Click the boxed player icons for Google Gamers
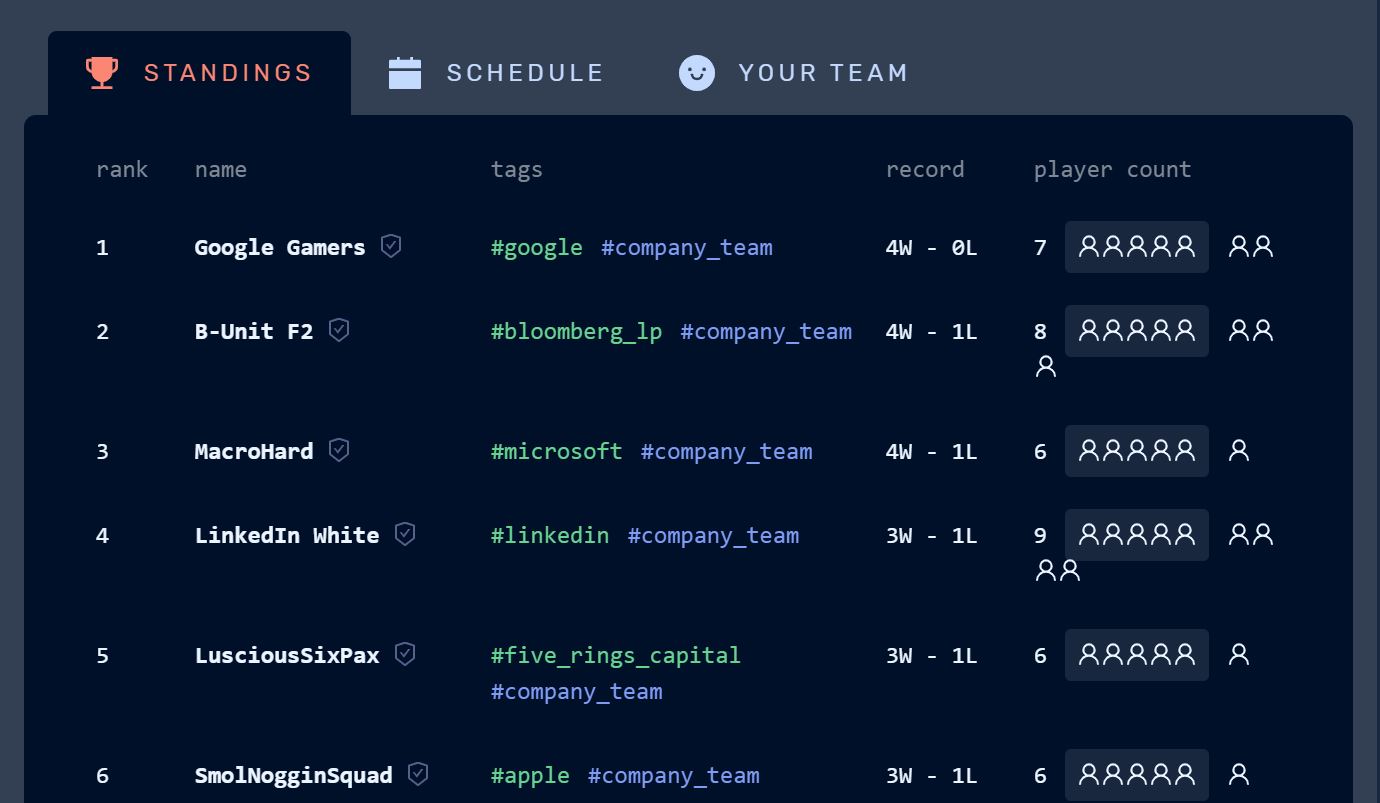1380x803 pixels. [x=1137, y=247]
